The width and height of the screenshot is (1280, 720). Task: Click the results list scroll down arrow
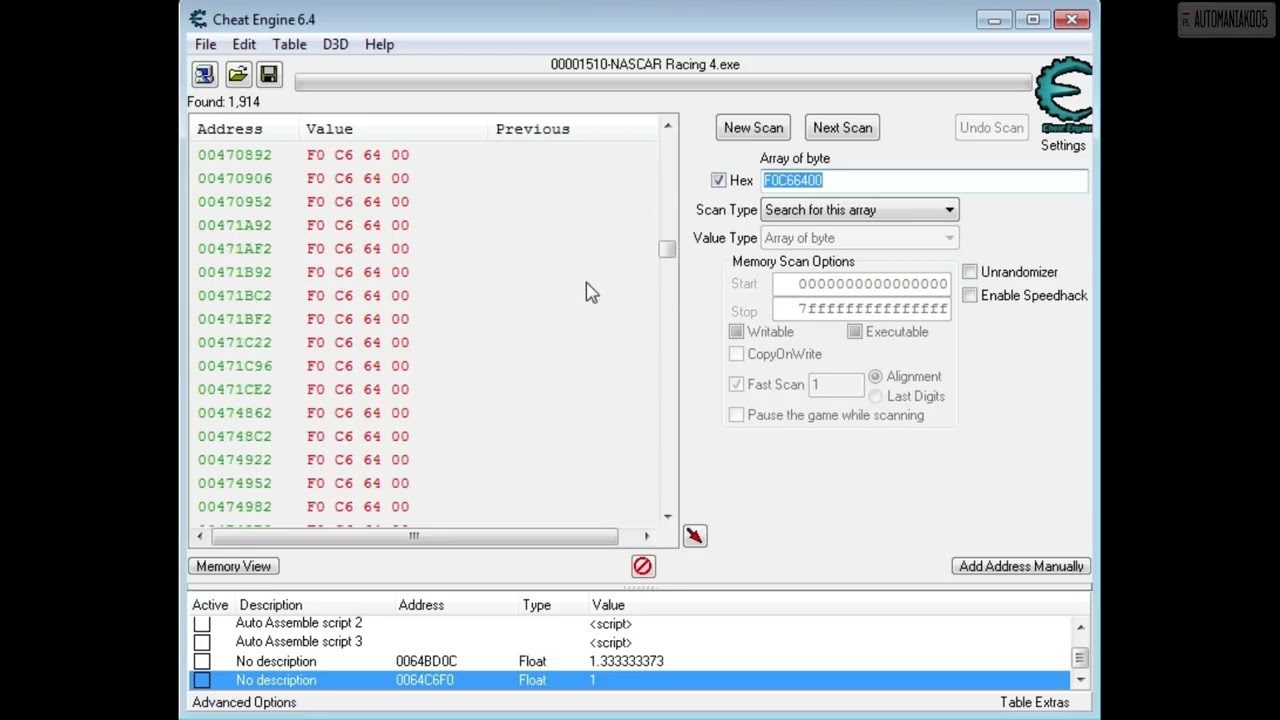point(667,516)
